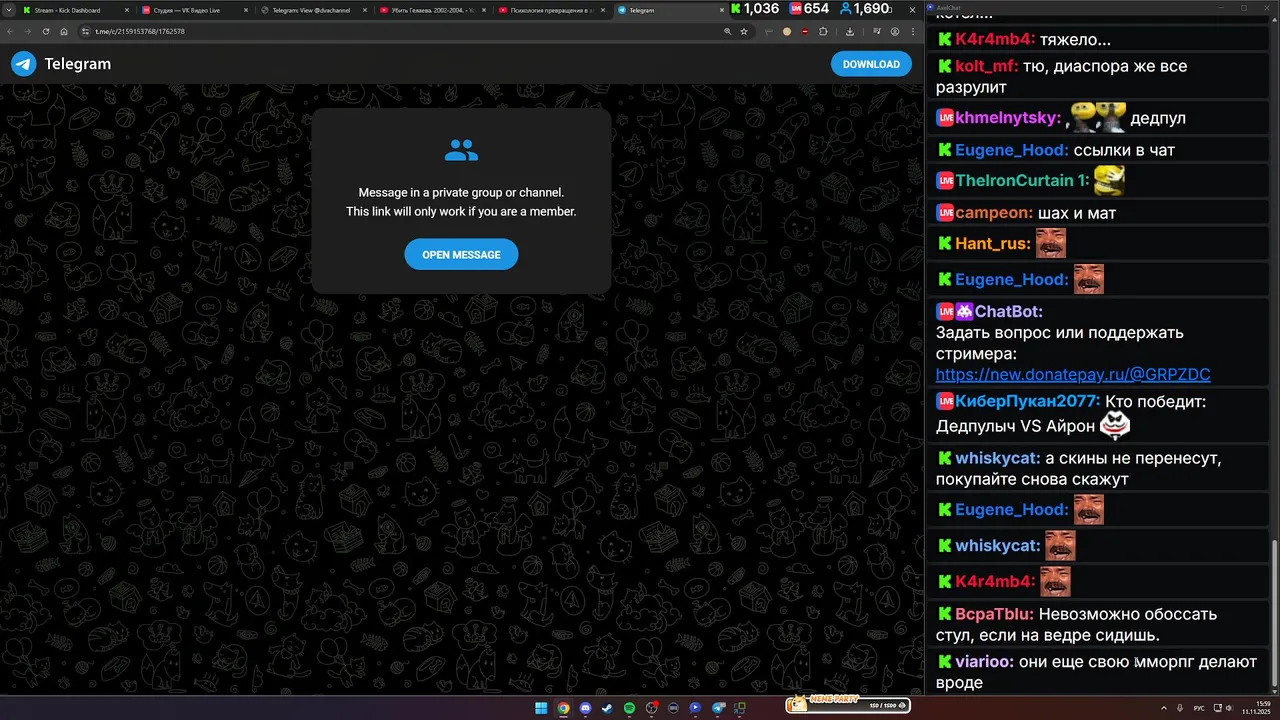
Task: Click username TheIronCurtain 1 in chat
Action: (x=1022, y=181)
